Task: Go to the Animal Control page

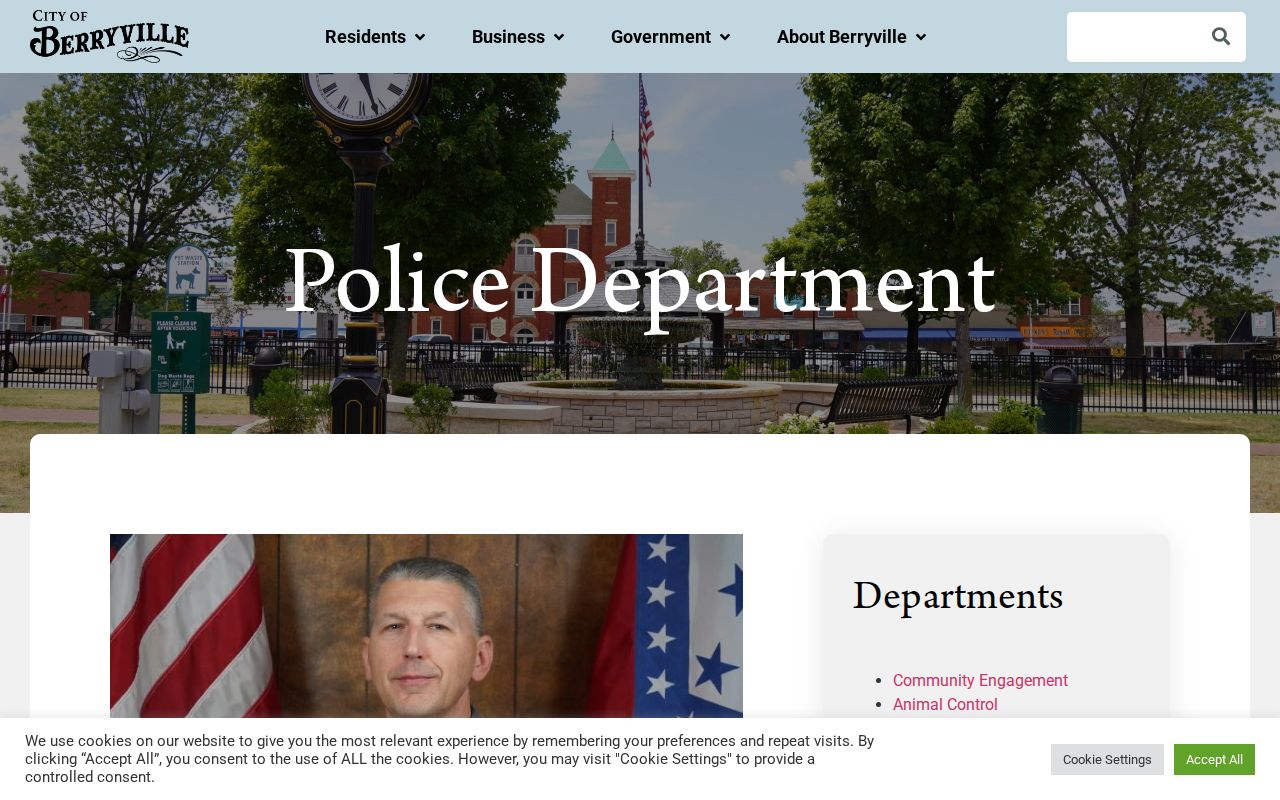Action: [x=945, y=705]
